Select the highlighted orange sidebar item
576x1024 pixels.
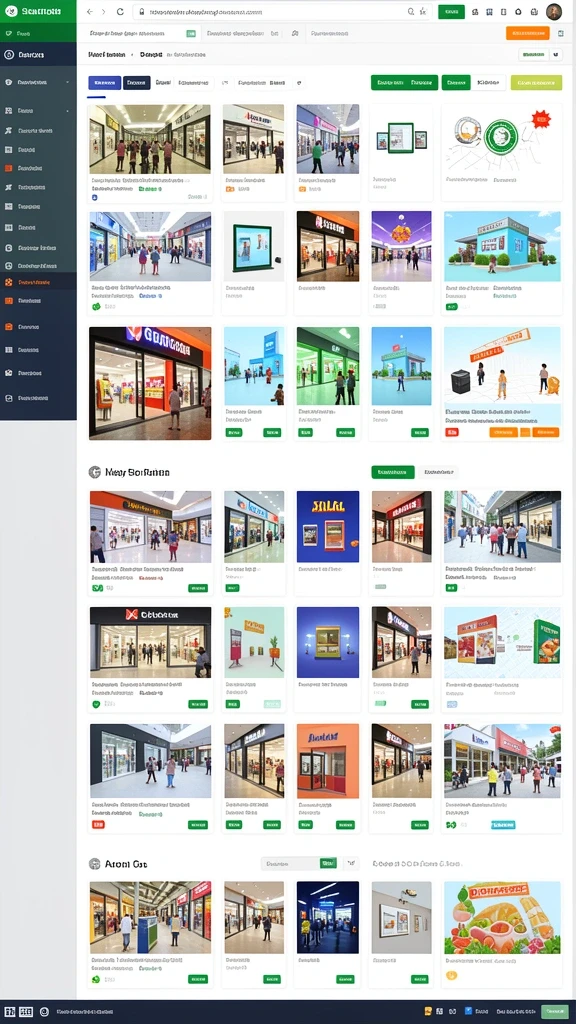38,282
